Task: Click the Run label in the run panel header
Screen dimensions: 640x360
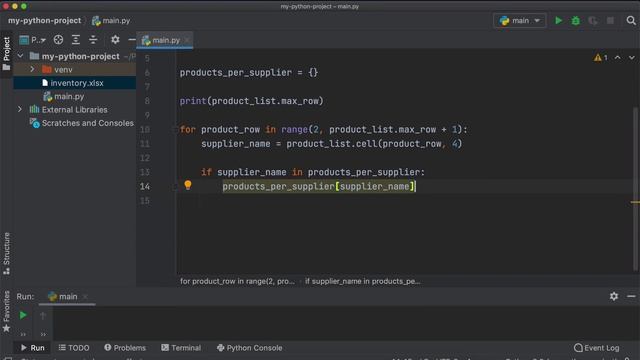Action: coord(25,297)
